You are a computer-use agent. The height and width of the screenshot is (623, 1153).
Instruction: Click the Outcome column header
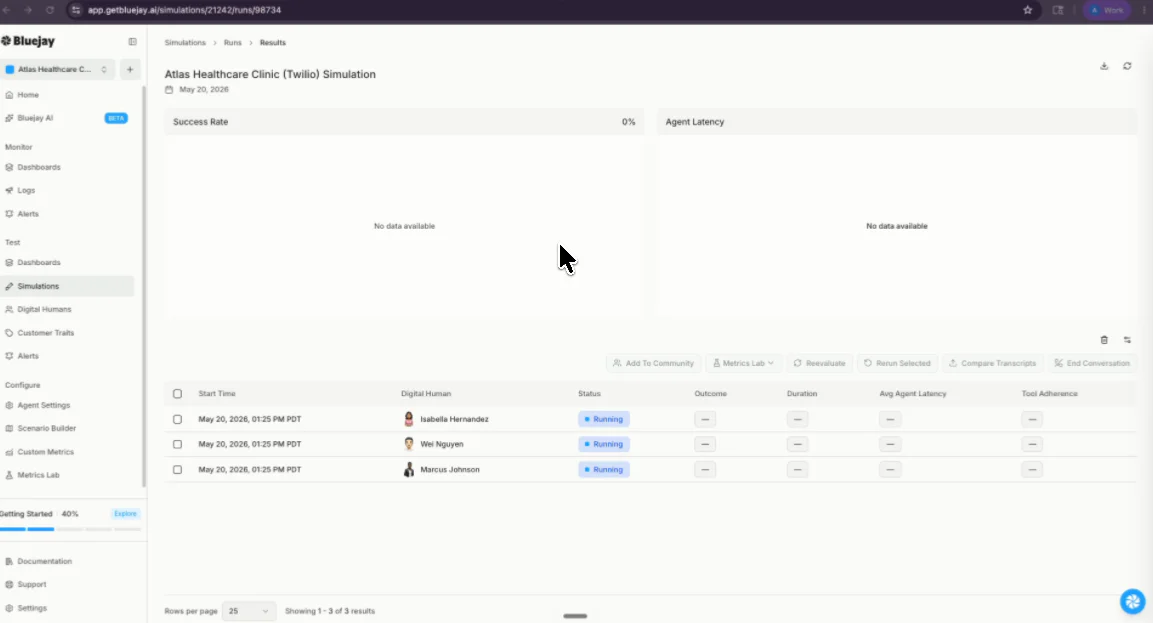click(x=710, y=394)
